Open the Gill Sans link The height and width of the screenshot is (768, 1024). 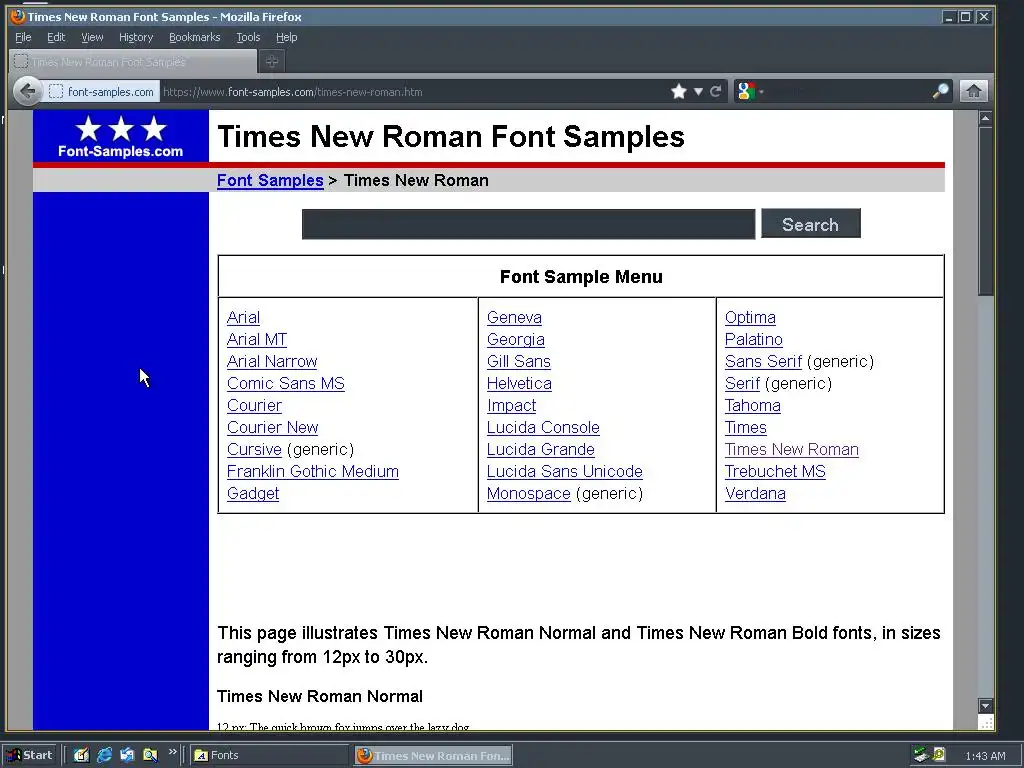(x=519, y=361)
